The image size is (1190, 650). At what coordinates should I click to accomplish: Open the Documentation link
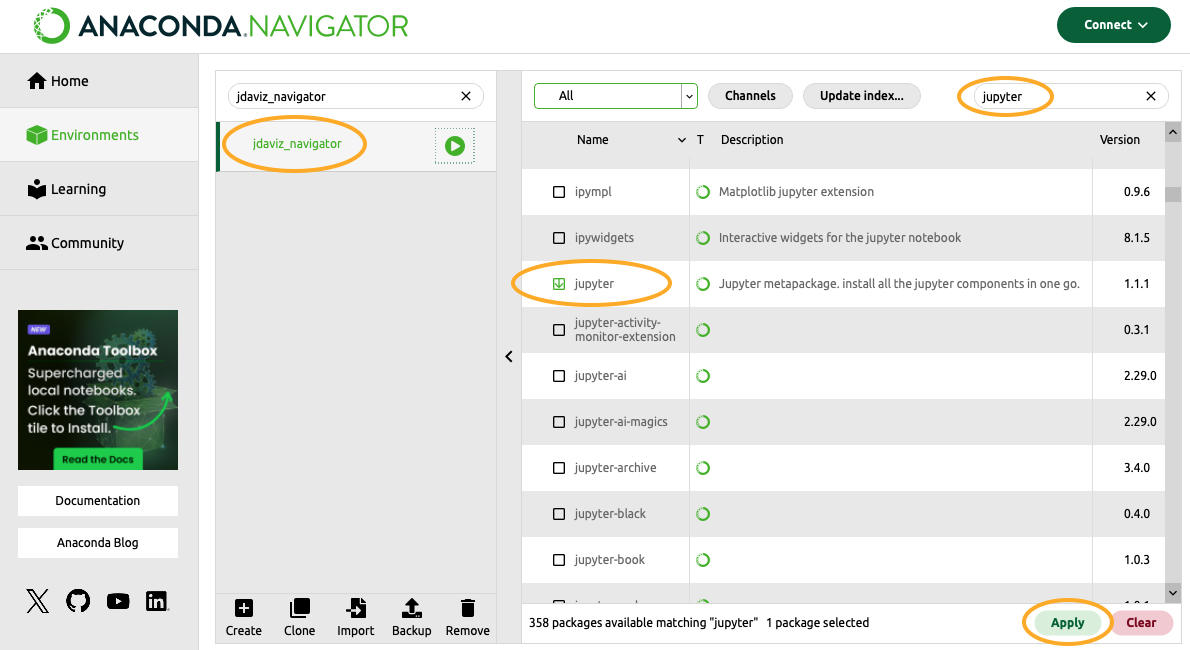tap(97, 500)
